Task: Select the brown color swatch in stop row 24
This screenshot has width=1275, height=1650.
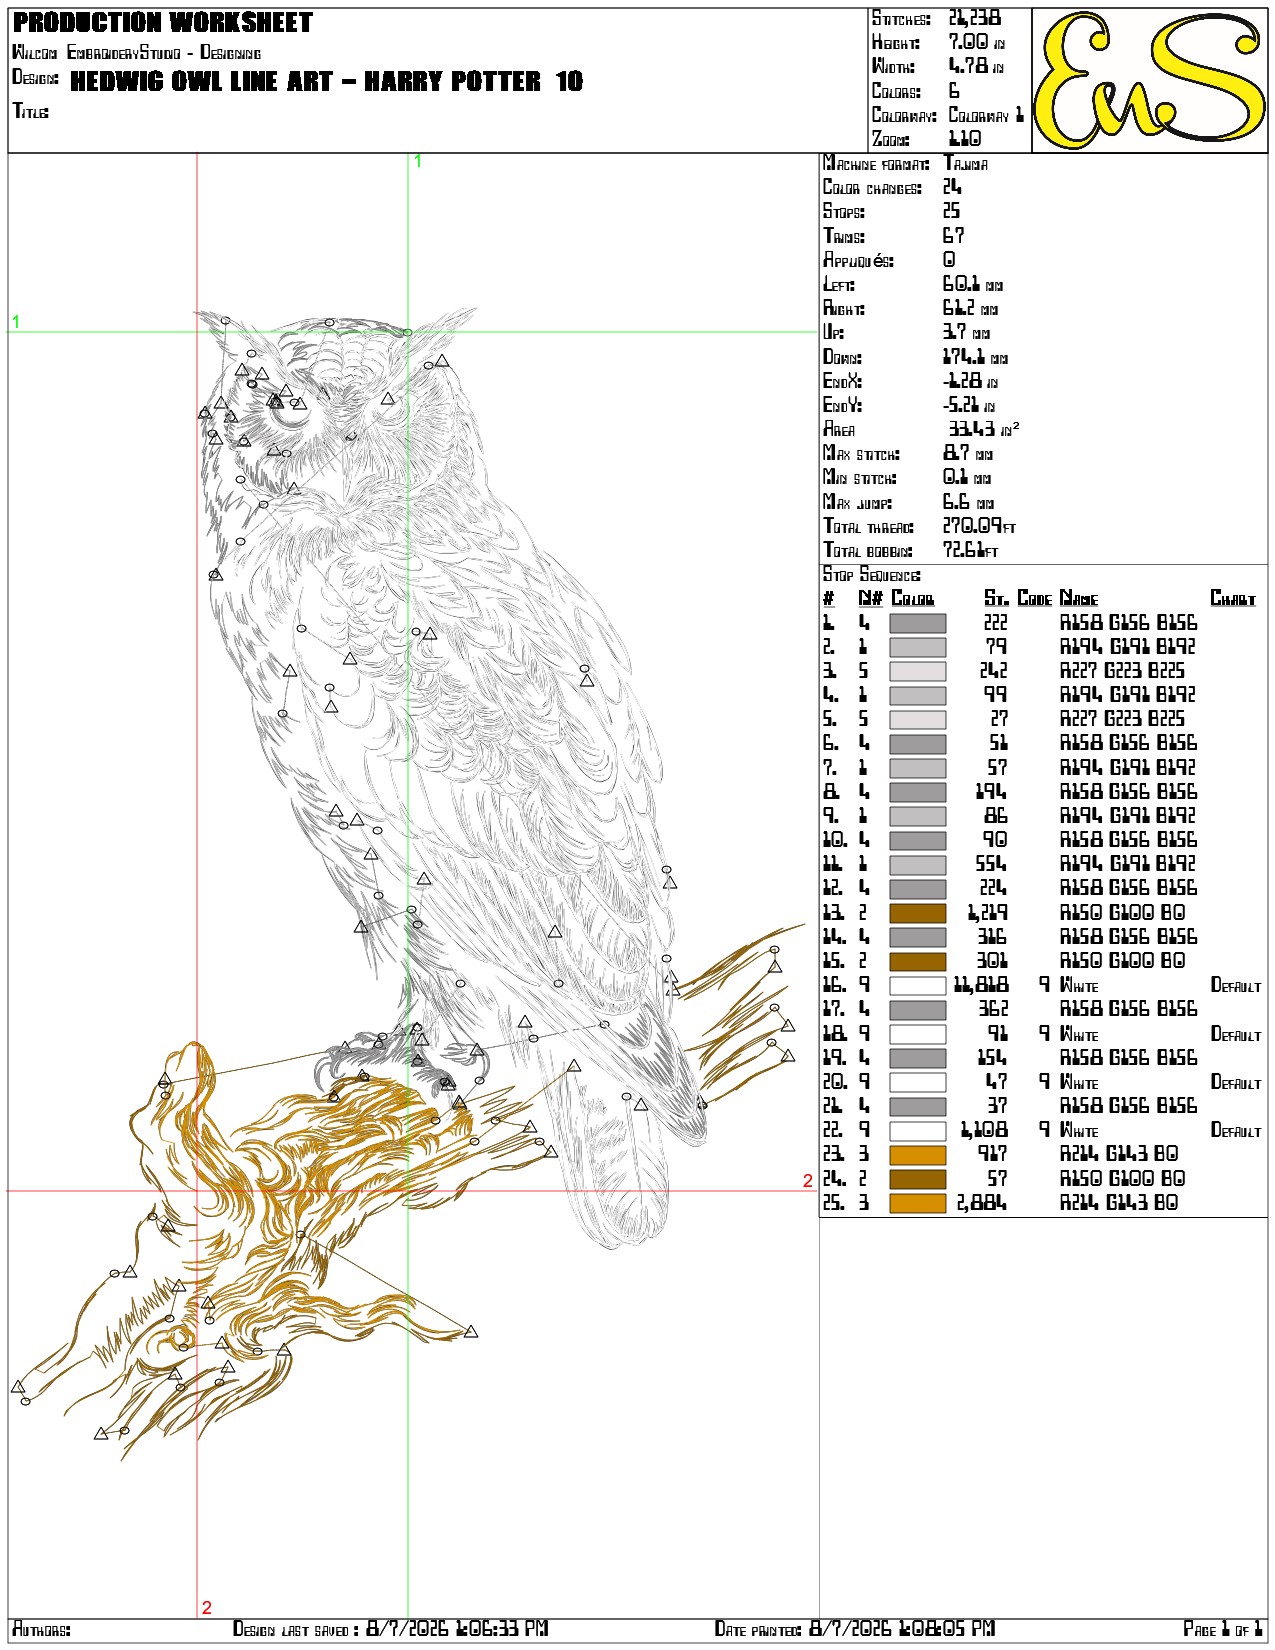Action: click(917, 1179)
